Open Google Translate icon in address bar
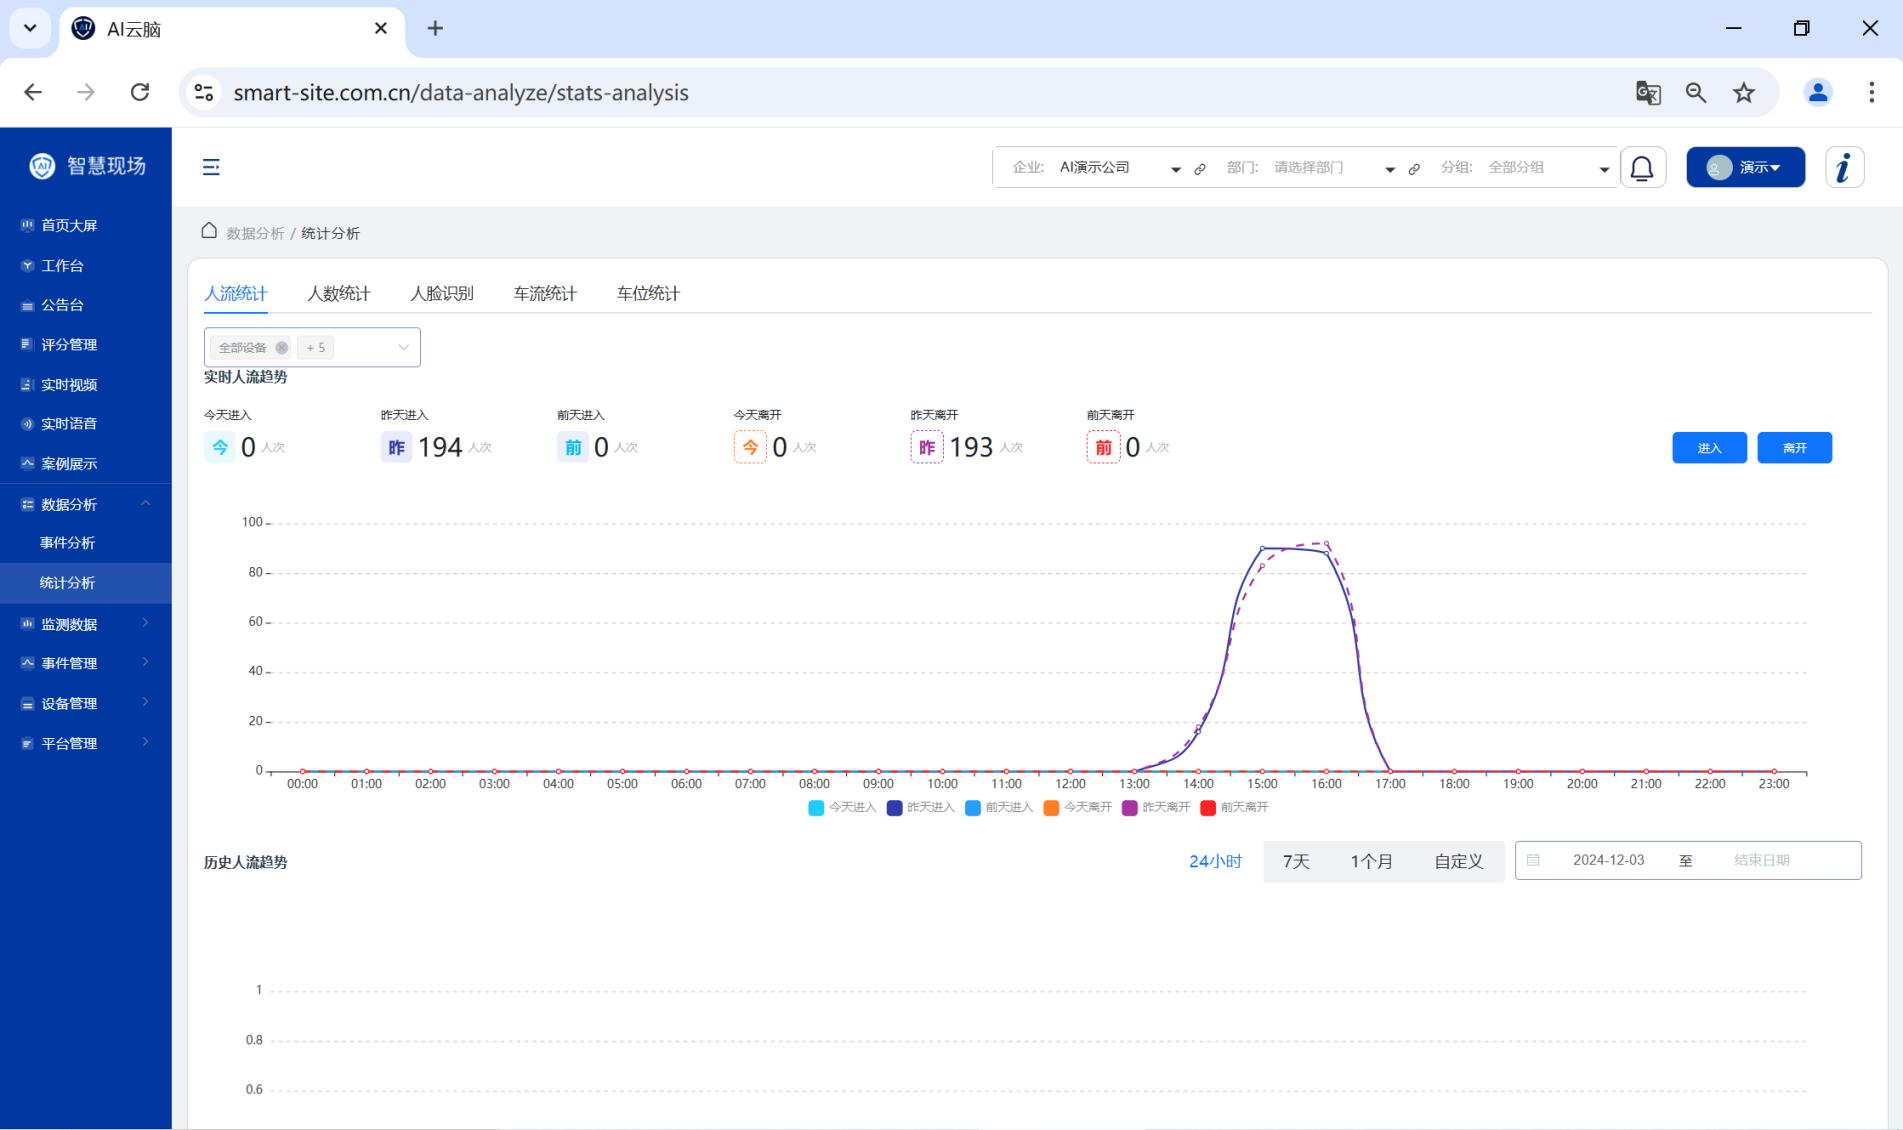 click(x=1648, y=93)
